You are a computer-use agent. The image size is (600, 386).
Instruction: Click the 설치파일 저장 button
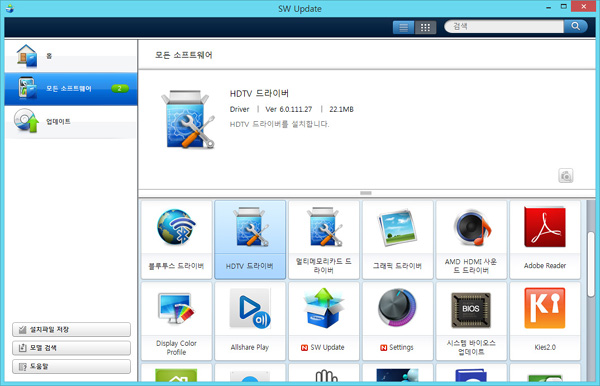(x=71, y=329)
